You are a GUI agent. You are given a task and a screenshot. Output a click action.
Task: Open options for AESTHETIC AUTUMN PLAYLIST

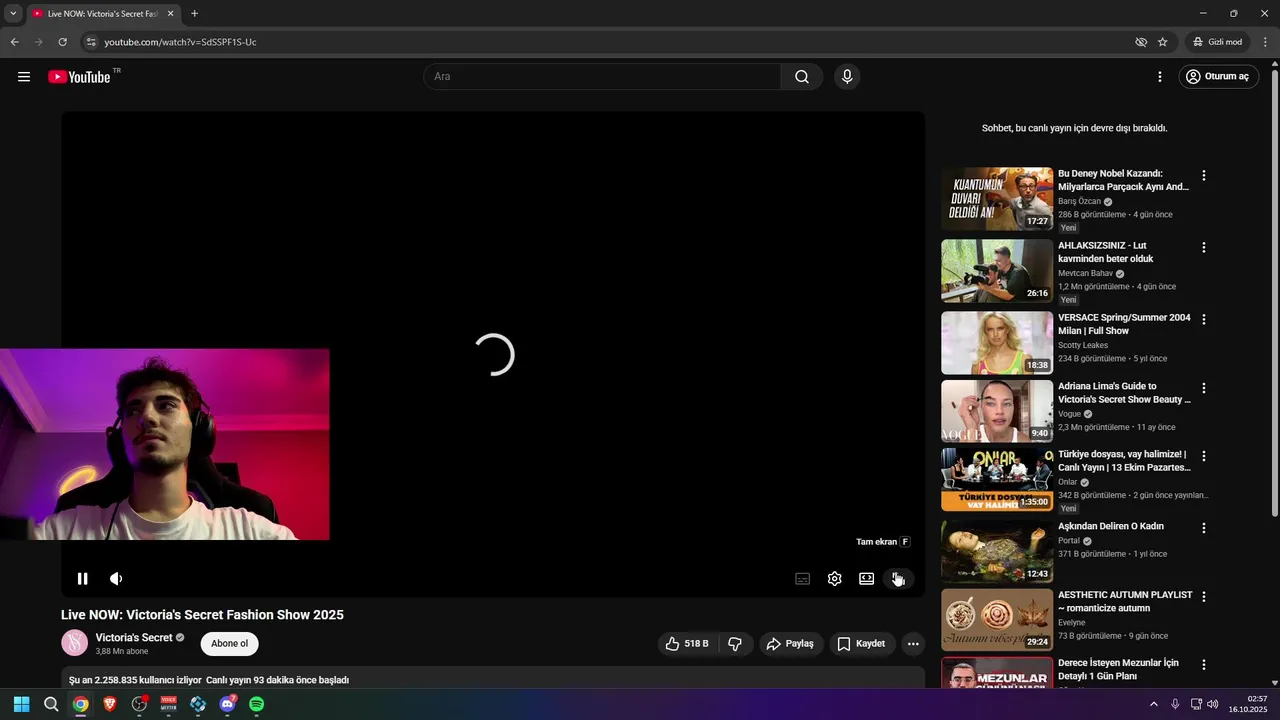[x=1204, y=596]
